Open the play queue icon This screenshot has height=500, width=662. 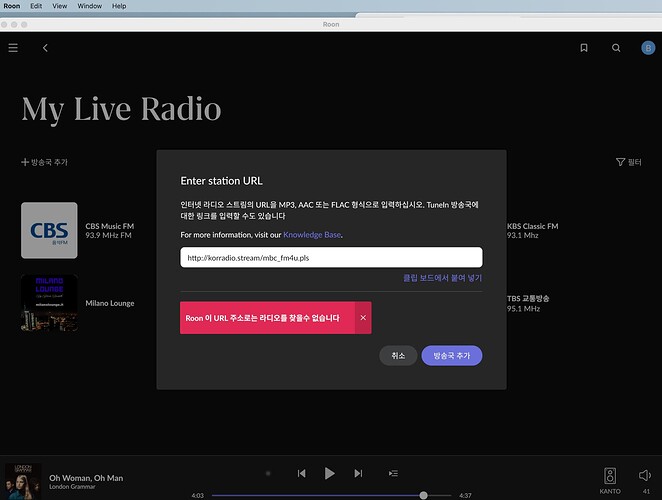click(393, 473)
